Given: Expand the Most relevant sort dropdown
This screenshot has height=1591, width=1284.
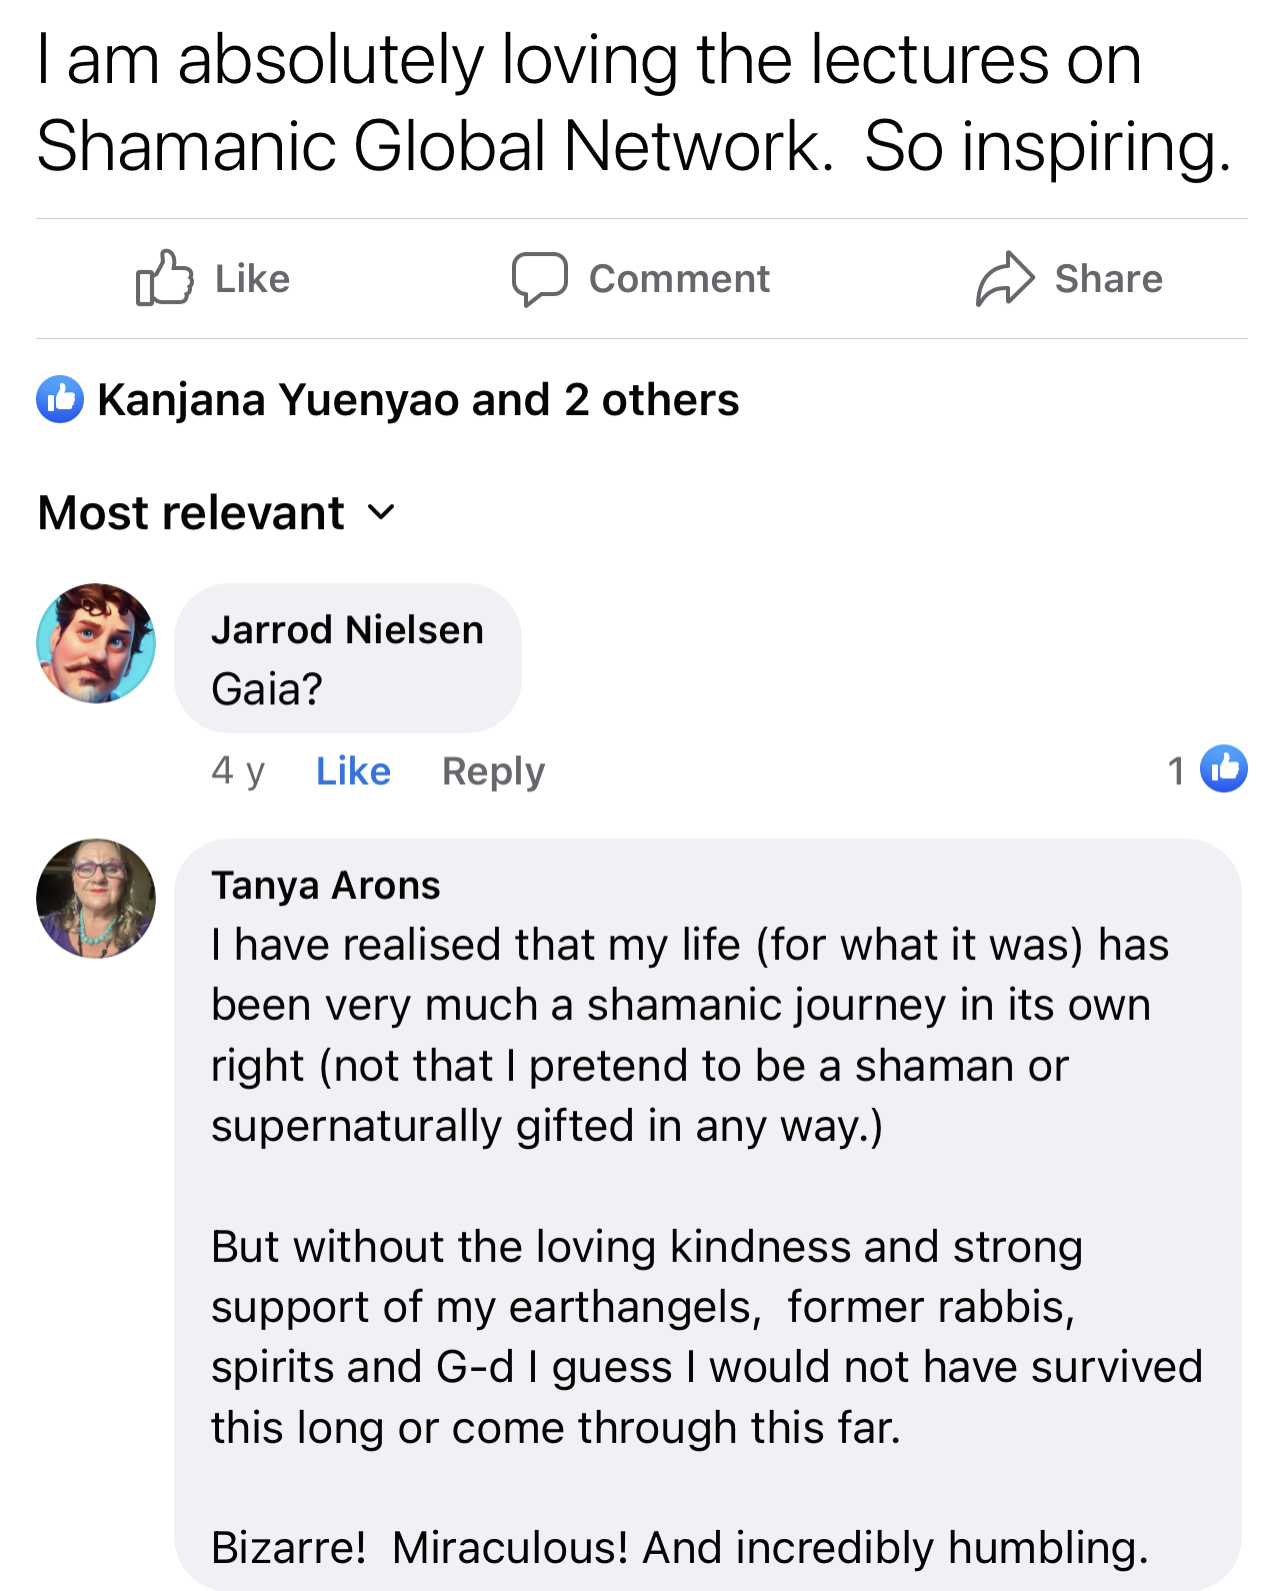Looking at the screenshot, I should (217, 513).
